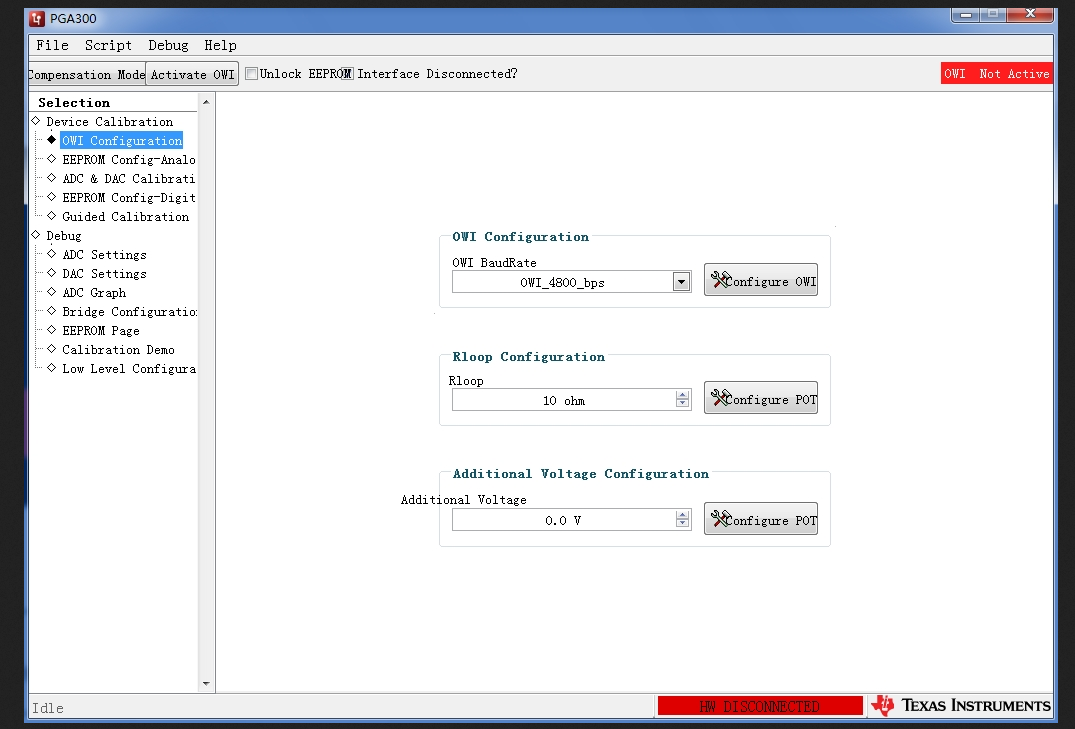1075x729 pixels.
Task: Click the HW DISCONNECTED status indicator
Action: (x=760, y=706)
